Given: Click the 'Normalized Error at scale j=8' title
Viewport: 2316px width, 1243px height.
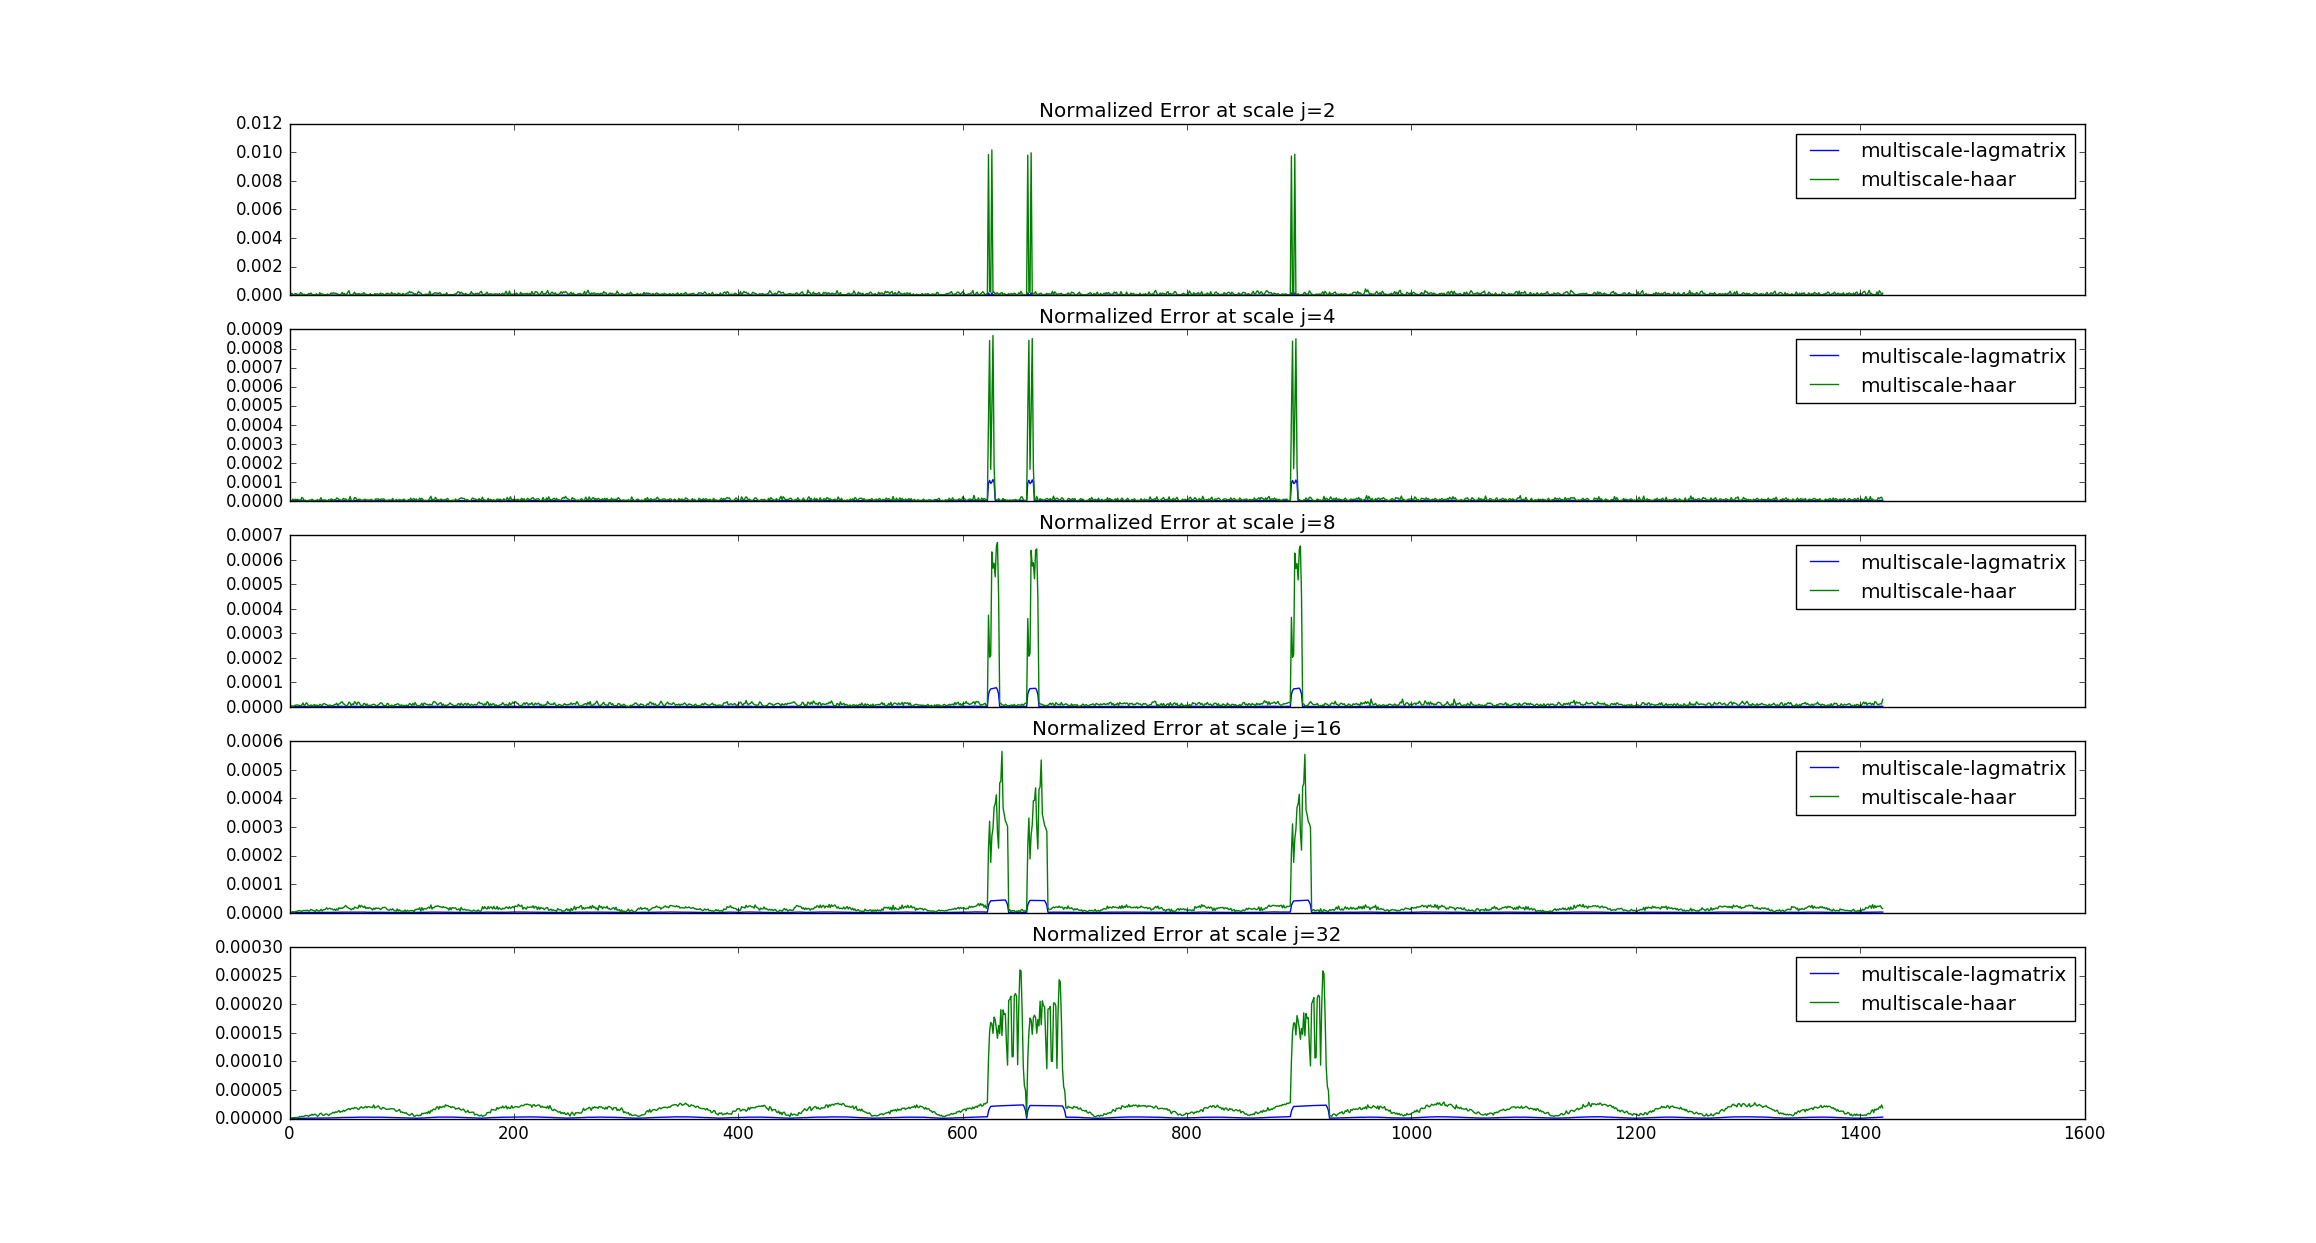Looking at the screenshot, I should click(1186, 523).
